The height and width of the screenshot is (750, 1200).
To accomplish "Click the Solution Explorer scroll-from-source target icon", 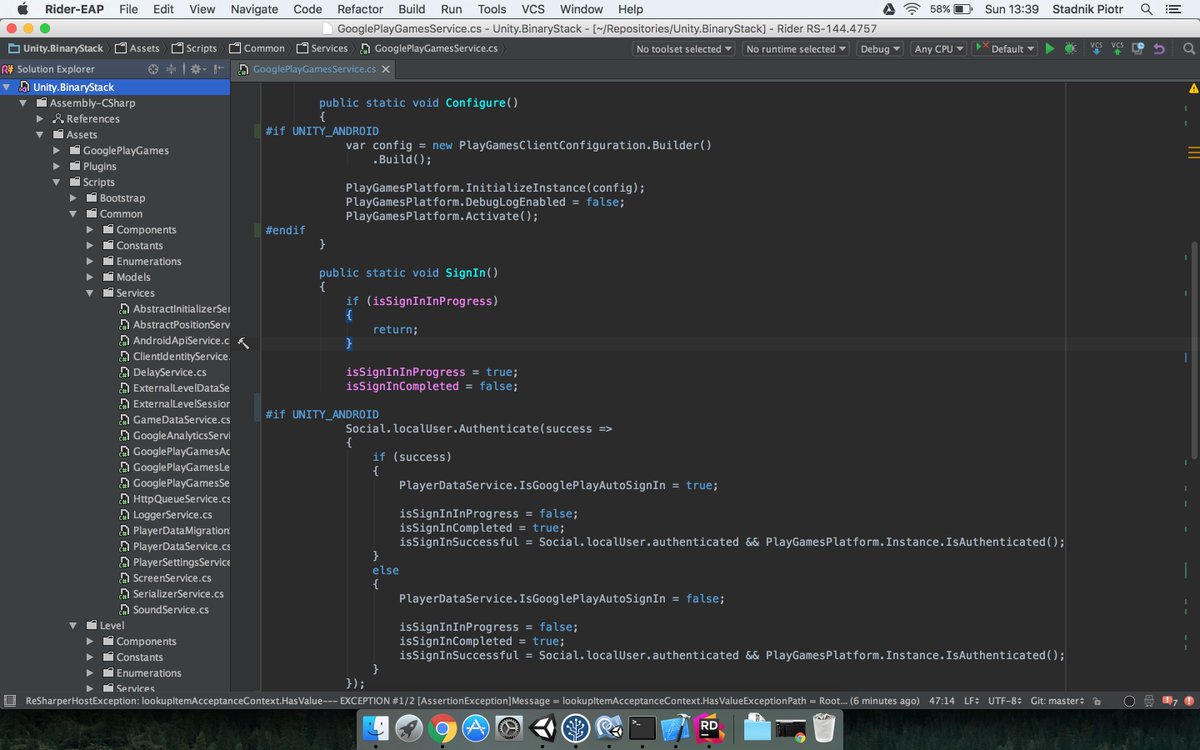I will click(x=153, y=69).
